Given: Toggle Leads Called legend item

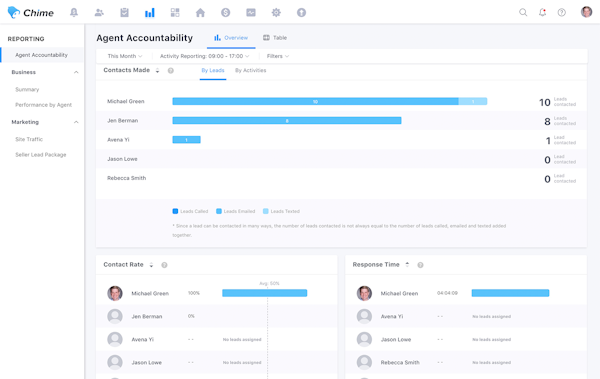Looking at the screenshot, I should pyautogui.click(x=190, y=211).
